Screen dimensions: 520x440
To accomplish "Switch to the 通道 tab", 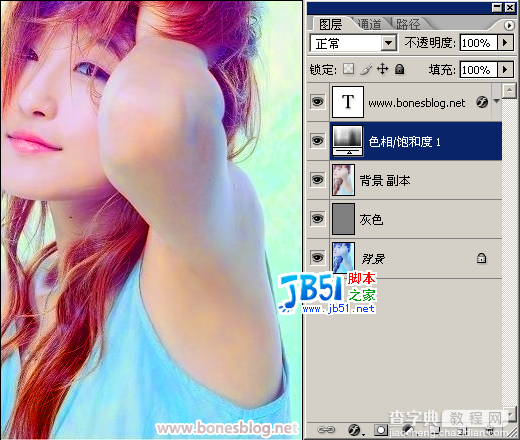I will click(369, 24).
